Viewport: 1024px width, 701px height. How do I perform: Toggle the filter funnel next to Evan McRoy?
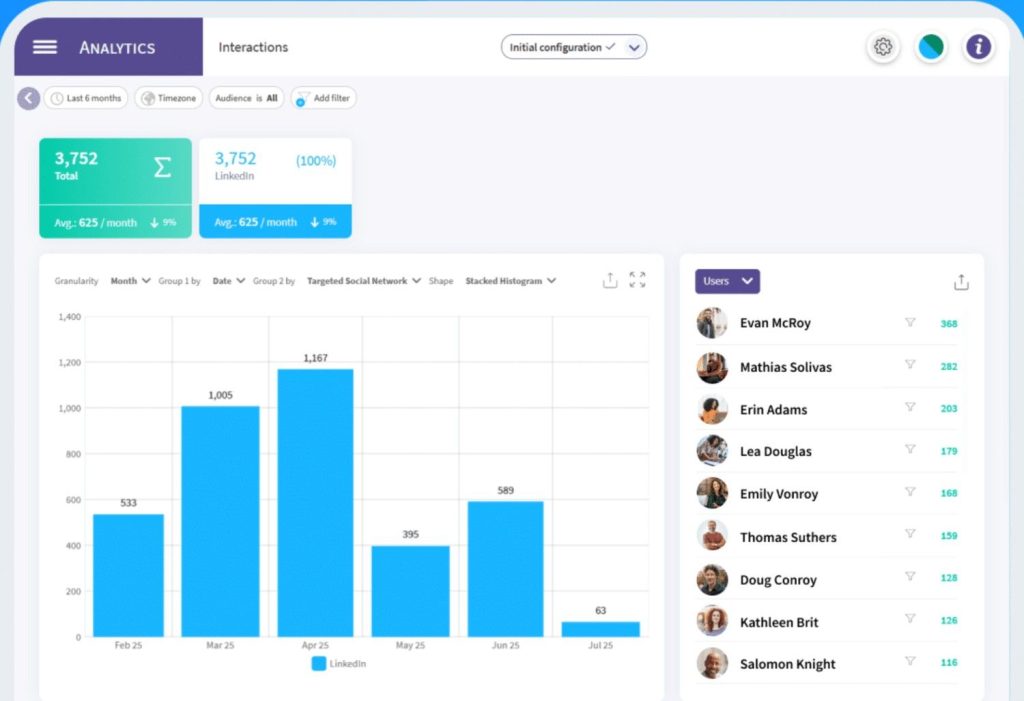pos(911,322)
